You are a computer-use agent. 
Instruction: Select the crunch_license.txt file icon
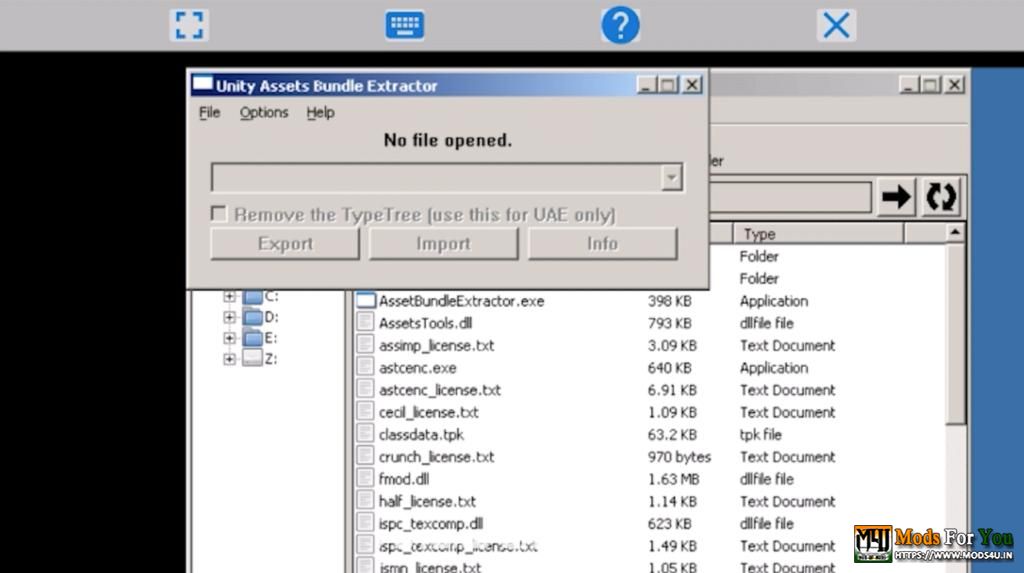(365, 456)
